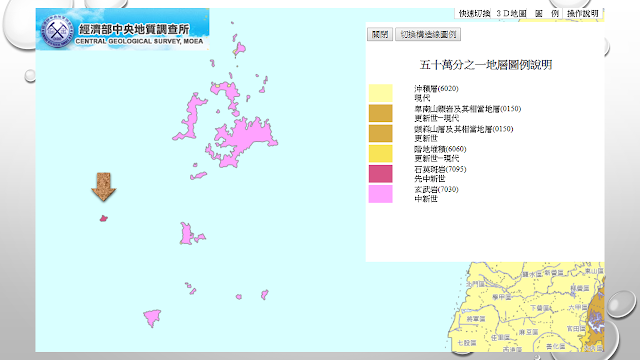
Task: Click the small dark-pink quartz porphyry island
Action: tap(104, 219)
